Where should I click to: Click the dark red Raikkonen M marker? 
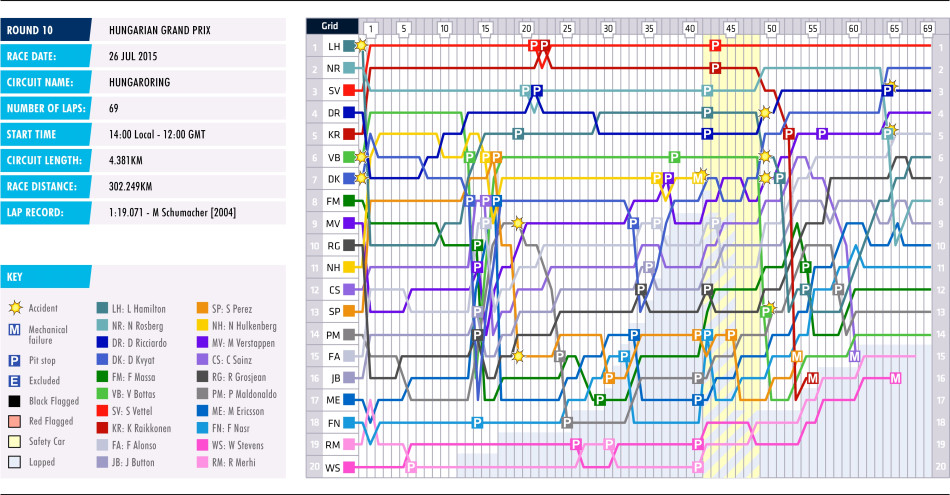point(812,378)
